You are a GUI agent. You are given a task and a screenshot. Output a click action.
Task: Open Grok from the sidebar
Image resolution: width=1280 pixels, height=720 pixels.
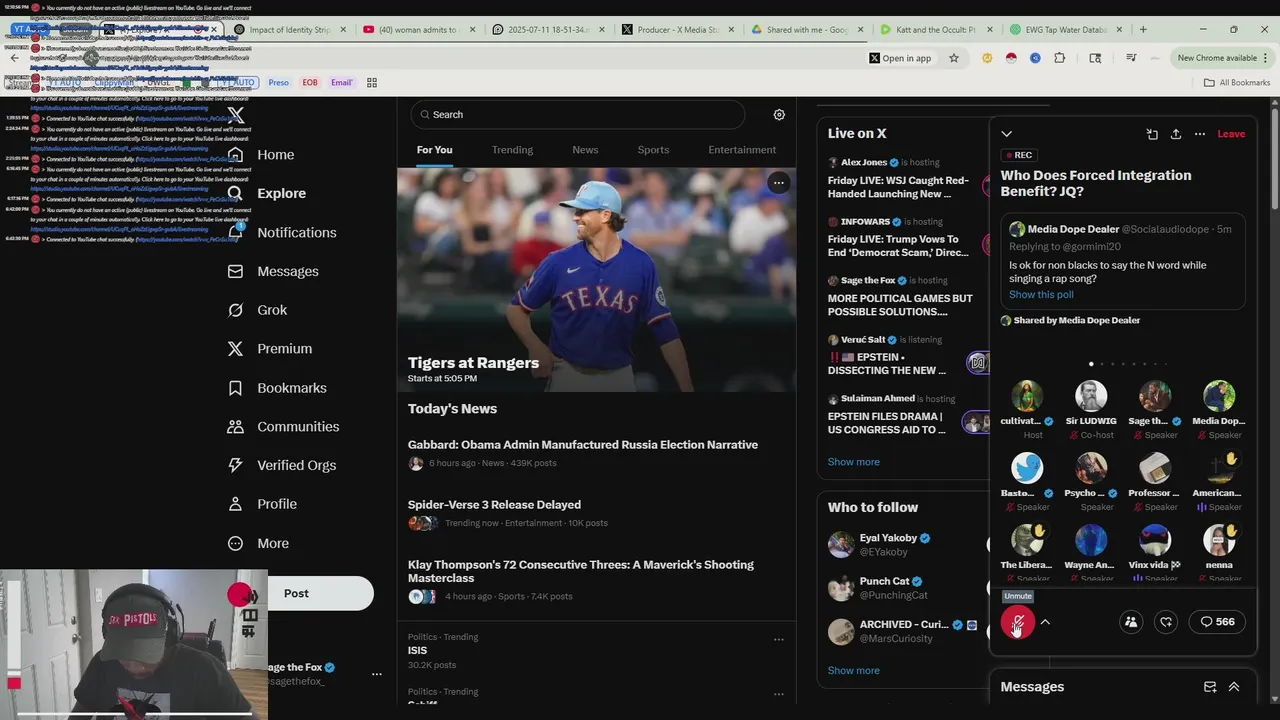[257, 310]
